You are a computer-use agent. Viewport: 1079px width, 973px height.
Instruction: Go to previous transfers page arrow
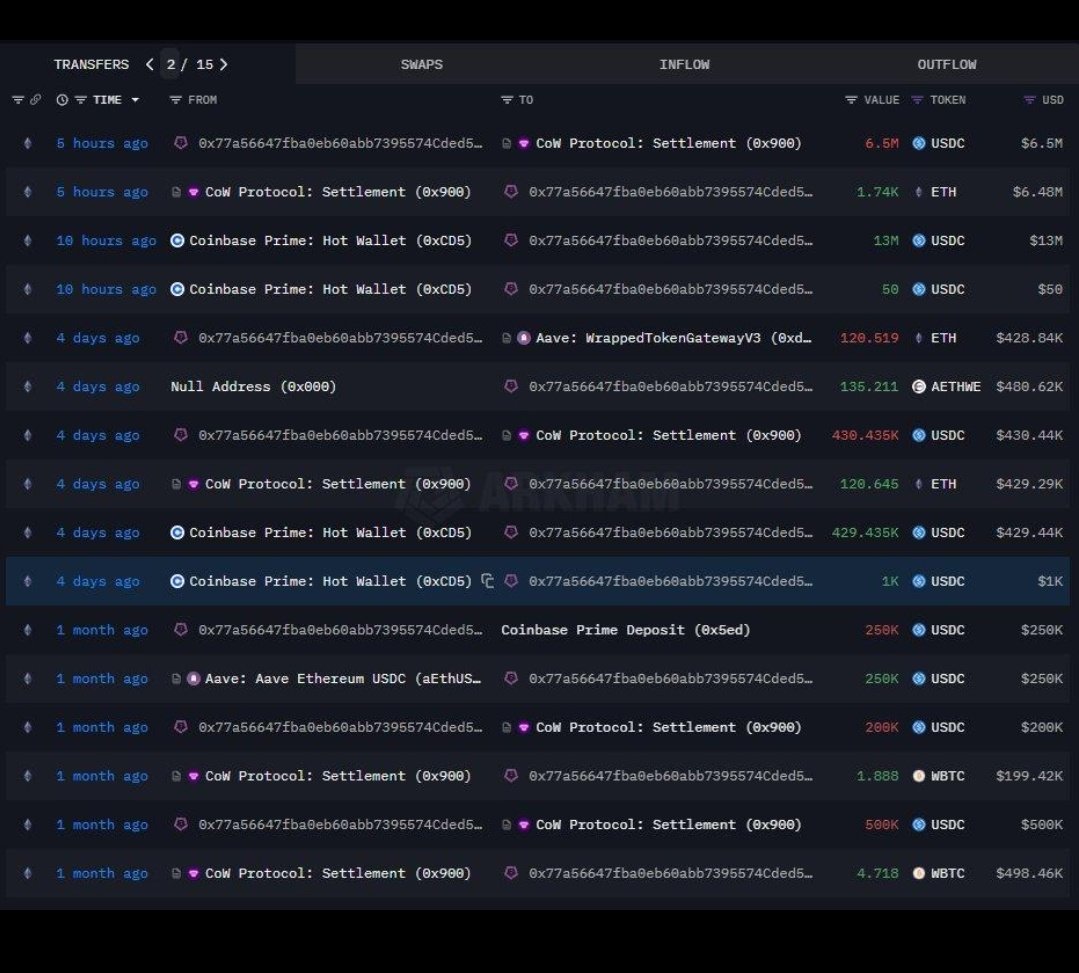tap(149, 64)
